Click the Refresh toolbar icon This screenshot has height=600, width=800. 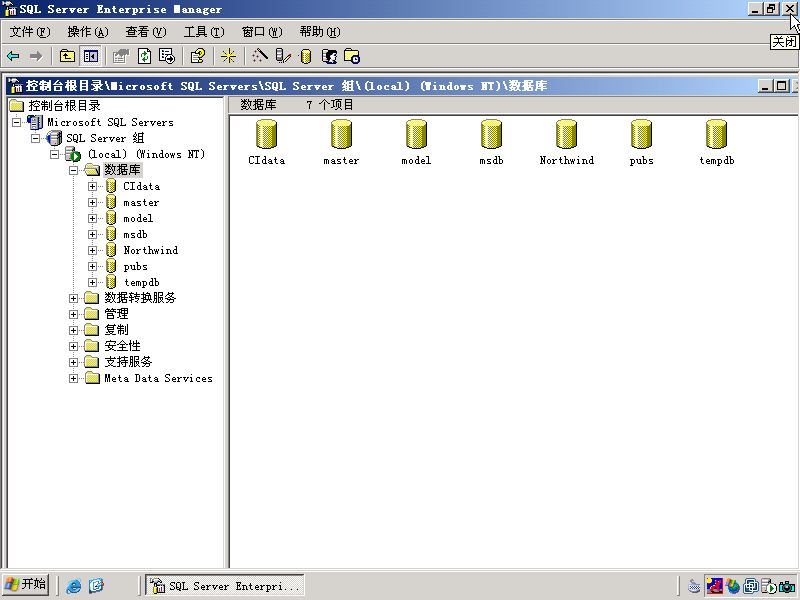[x=144, y=56]
